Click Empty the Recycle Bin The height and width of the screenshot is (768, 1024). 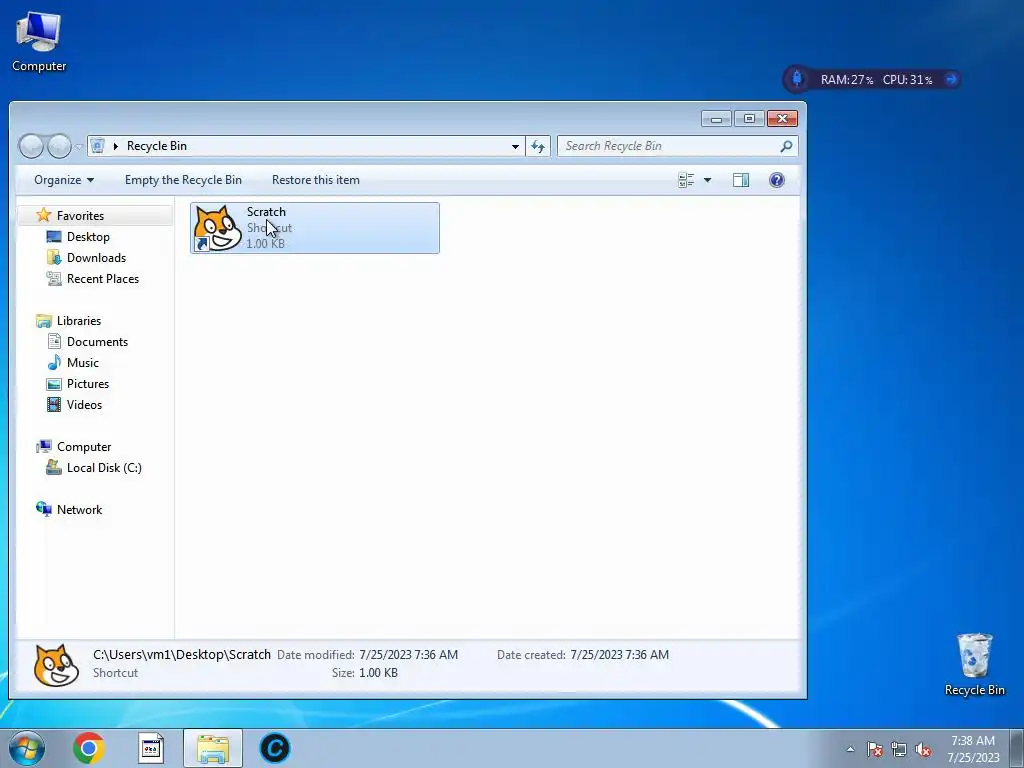(184, 180)
